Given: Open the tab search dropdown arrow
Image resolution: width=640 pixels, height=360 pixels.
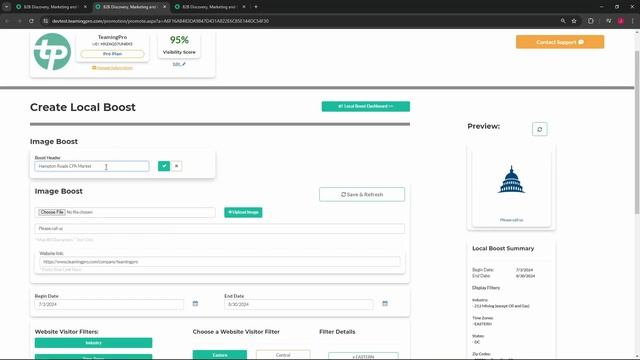Looking at the screenshot, I should pos(7,7).
